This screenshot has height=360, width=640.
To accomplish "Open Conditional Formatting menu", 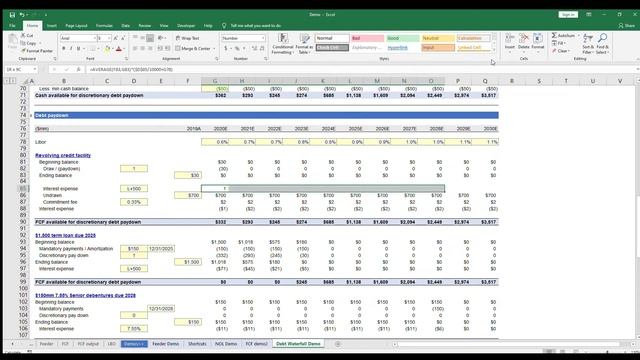I will click(x=282, y=44).
